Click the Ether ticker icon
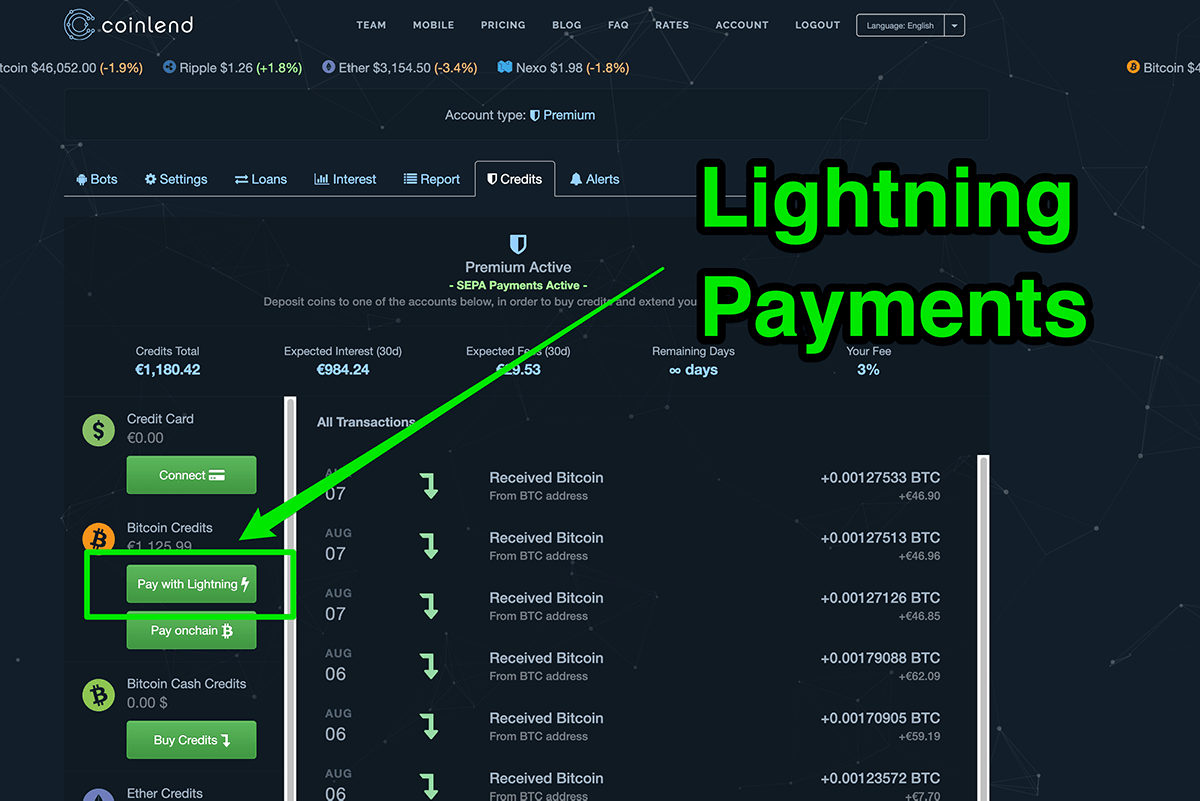 coord(329,68)
